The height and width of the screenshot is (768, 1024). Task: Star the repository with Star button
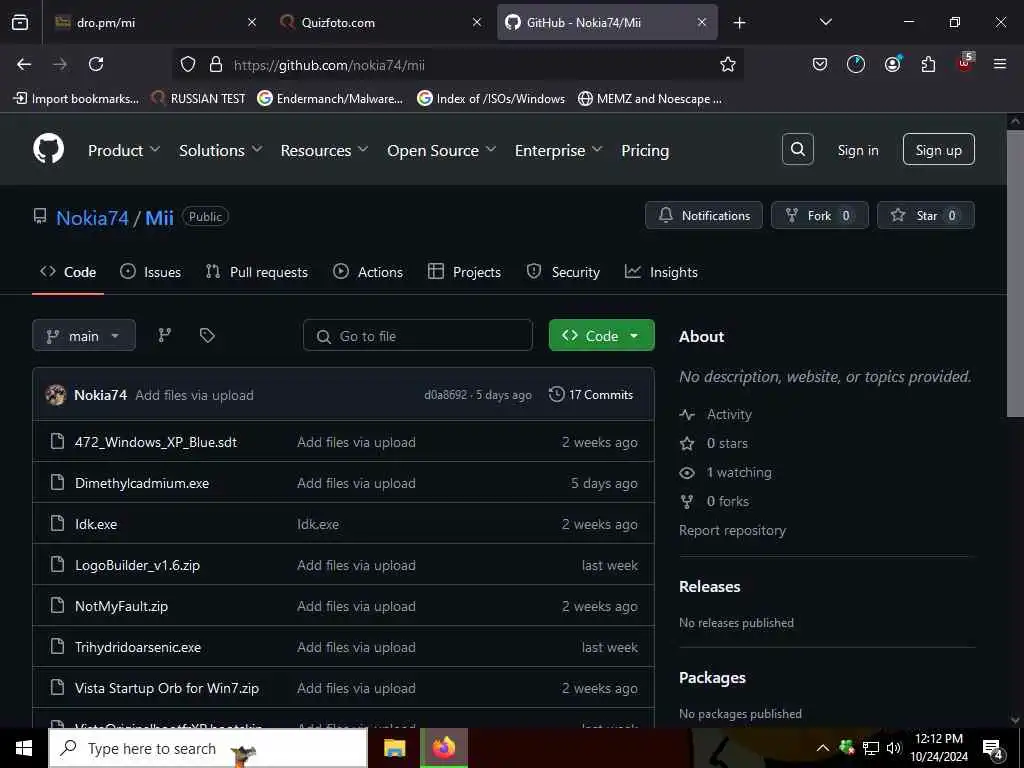(x=925, y=215)
